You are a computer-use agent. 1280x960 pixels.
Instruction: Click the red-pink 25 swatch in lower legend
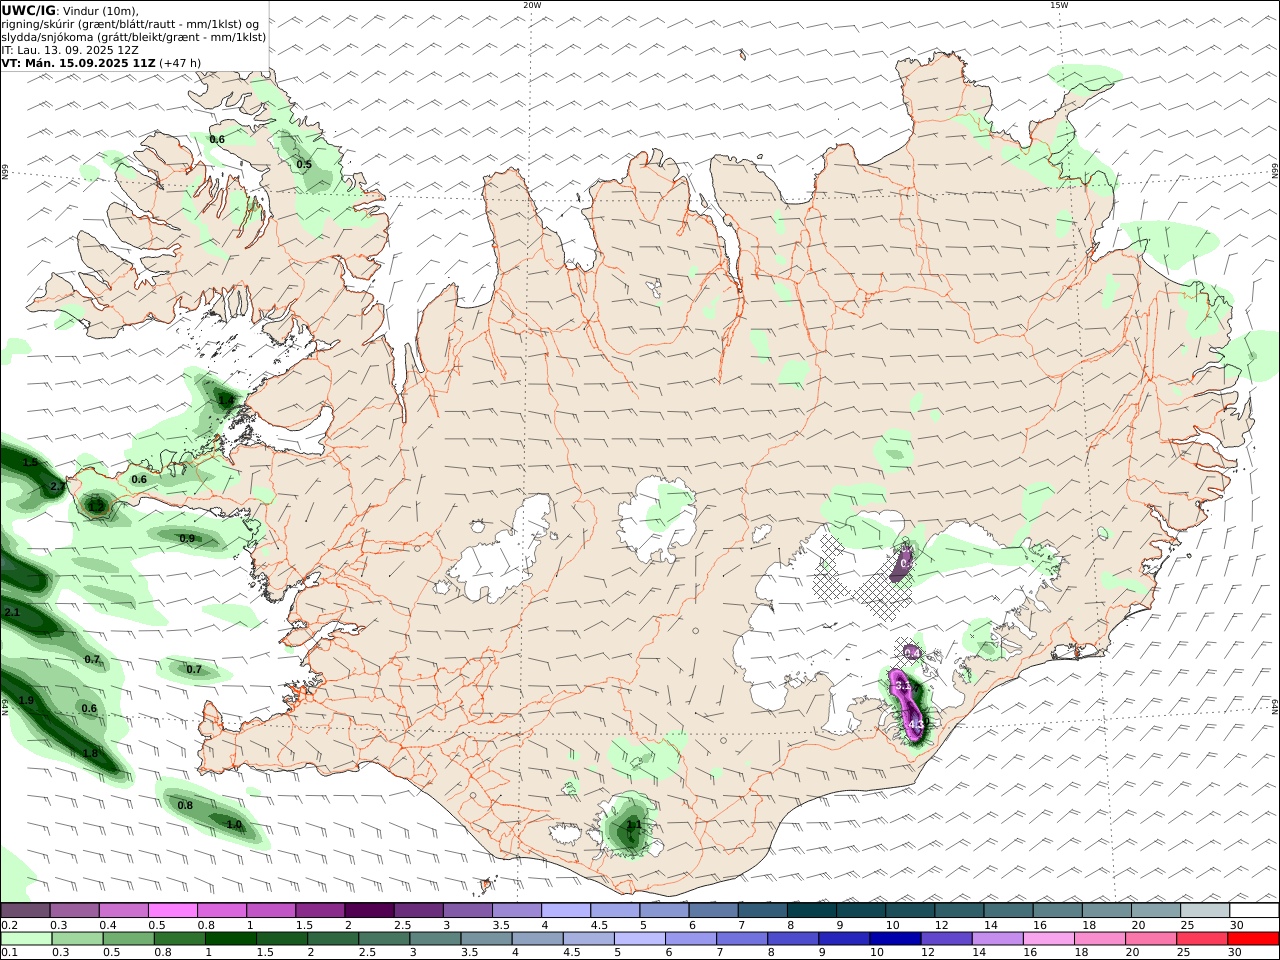[x=1202, y=939]
